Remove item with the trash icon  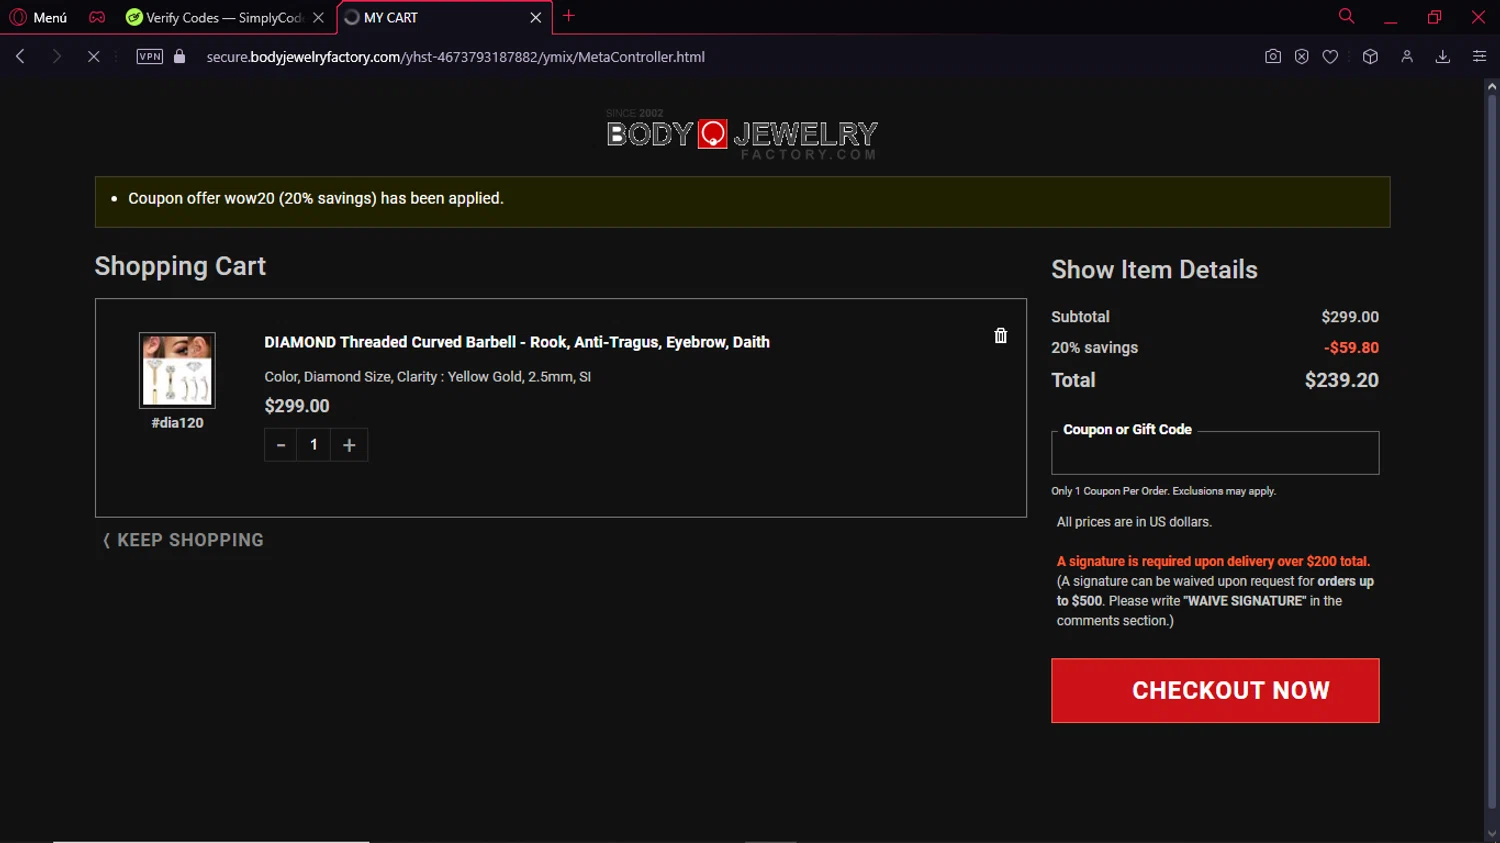[x=1000, y=336]
